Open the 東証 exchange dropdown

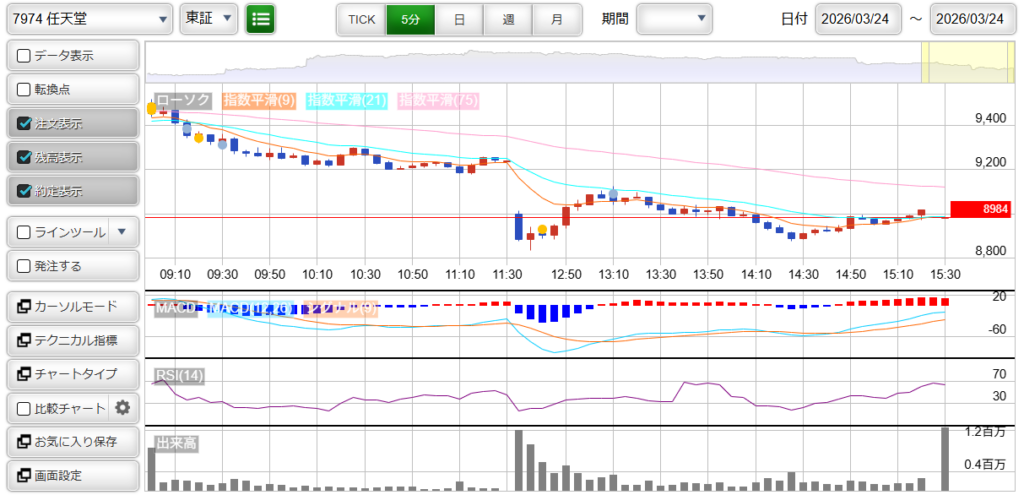click(209, 18)
